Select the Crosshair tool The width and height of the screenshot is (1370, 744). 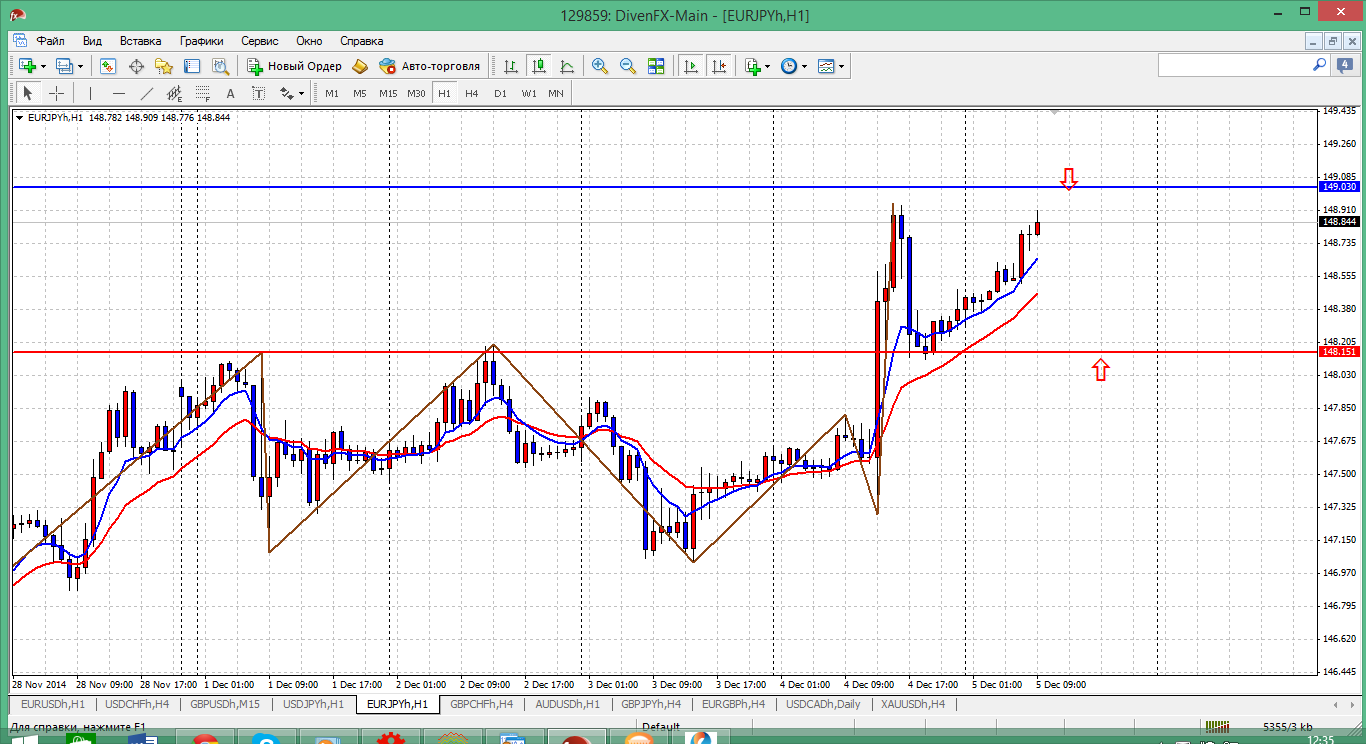[57, 93]
